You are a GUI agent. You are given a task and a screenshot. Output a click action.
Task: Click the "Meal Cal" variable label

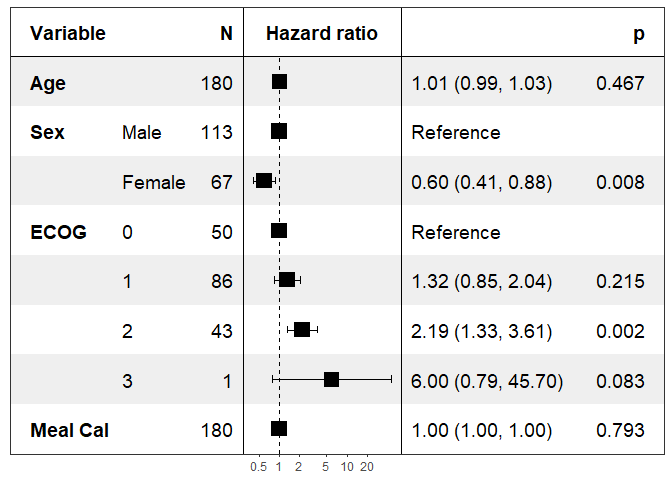(x=70, y=431)
